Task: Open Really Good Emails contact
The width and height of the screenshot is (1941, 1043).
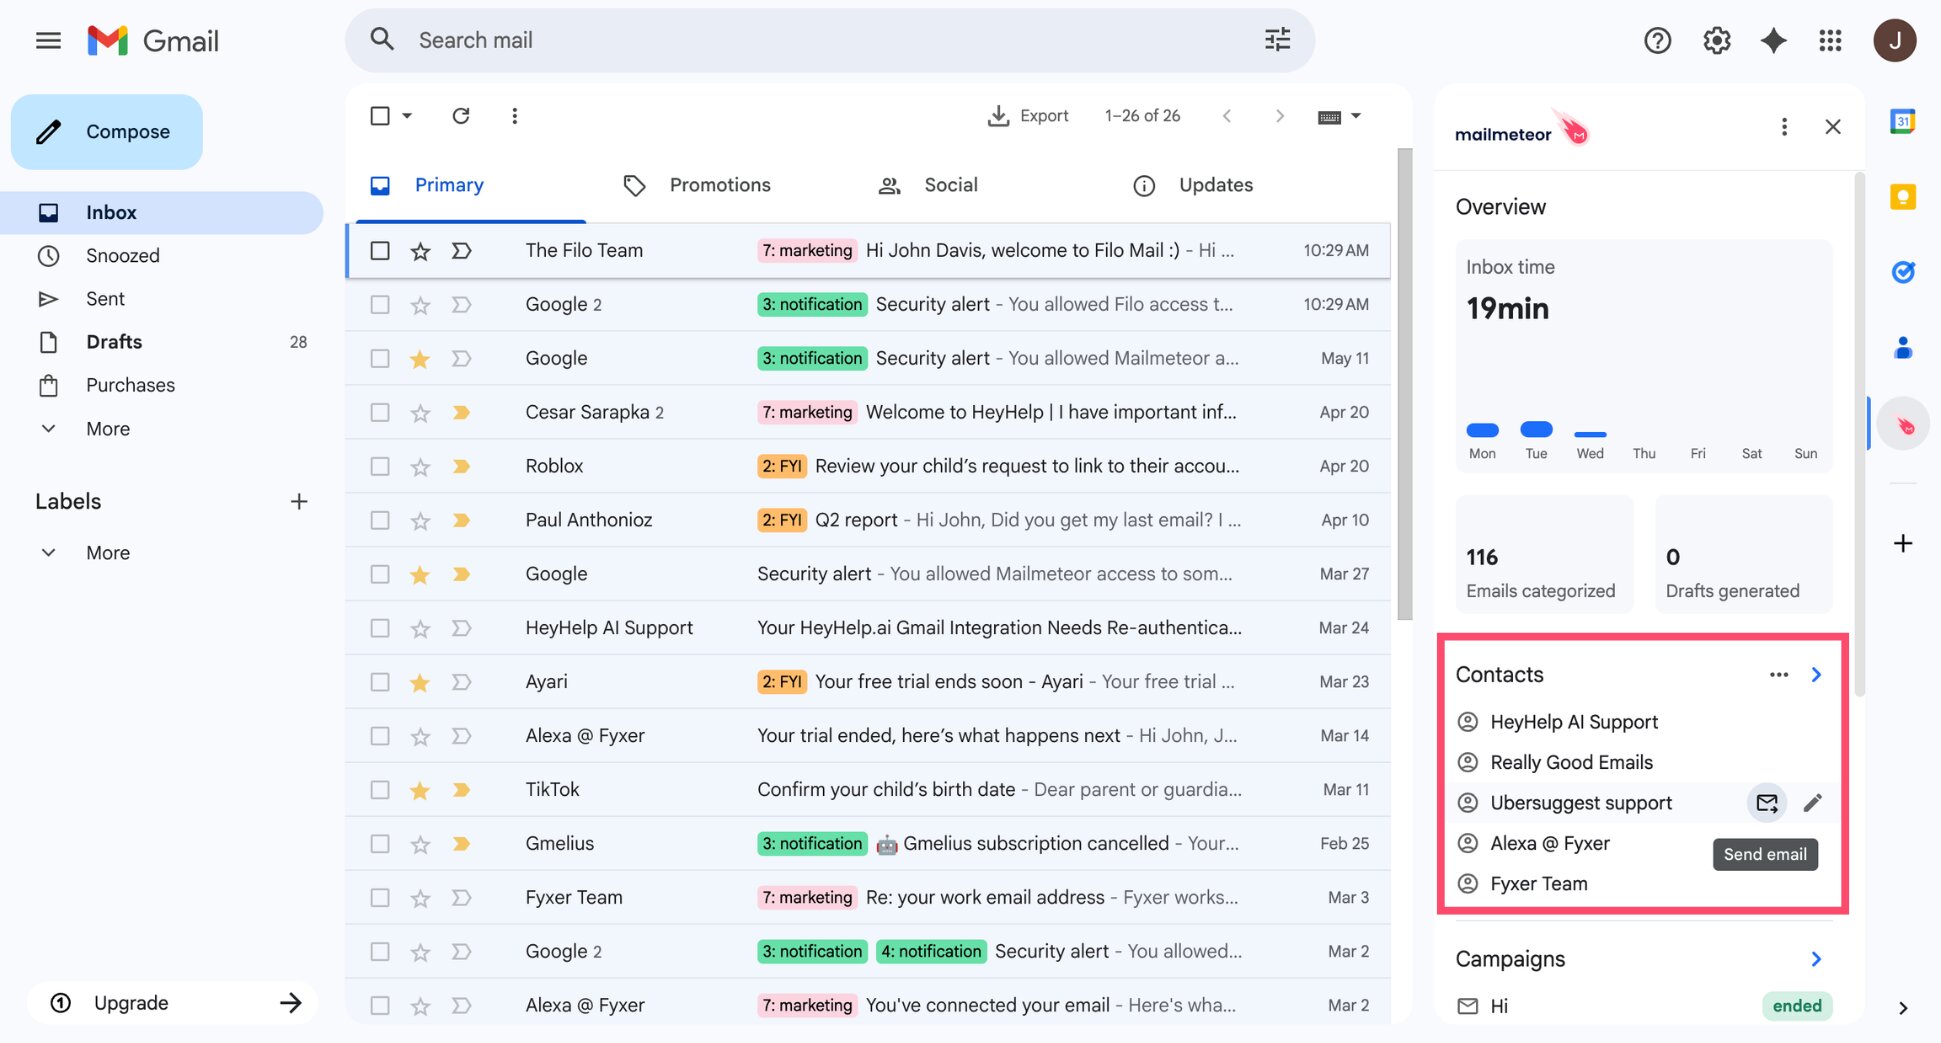Action: tap(1571, 763)
